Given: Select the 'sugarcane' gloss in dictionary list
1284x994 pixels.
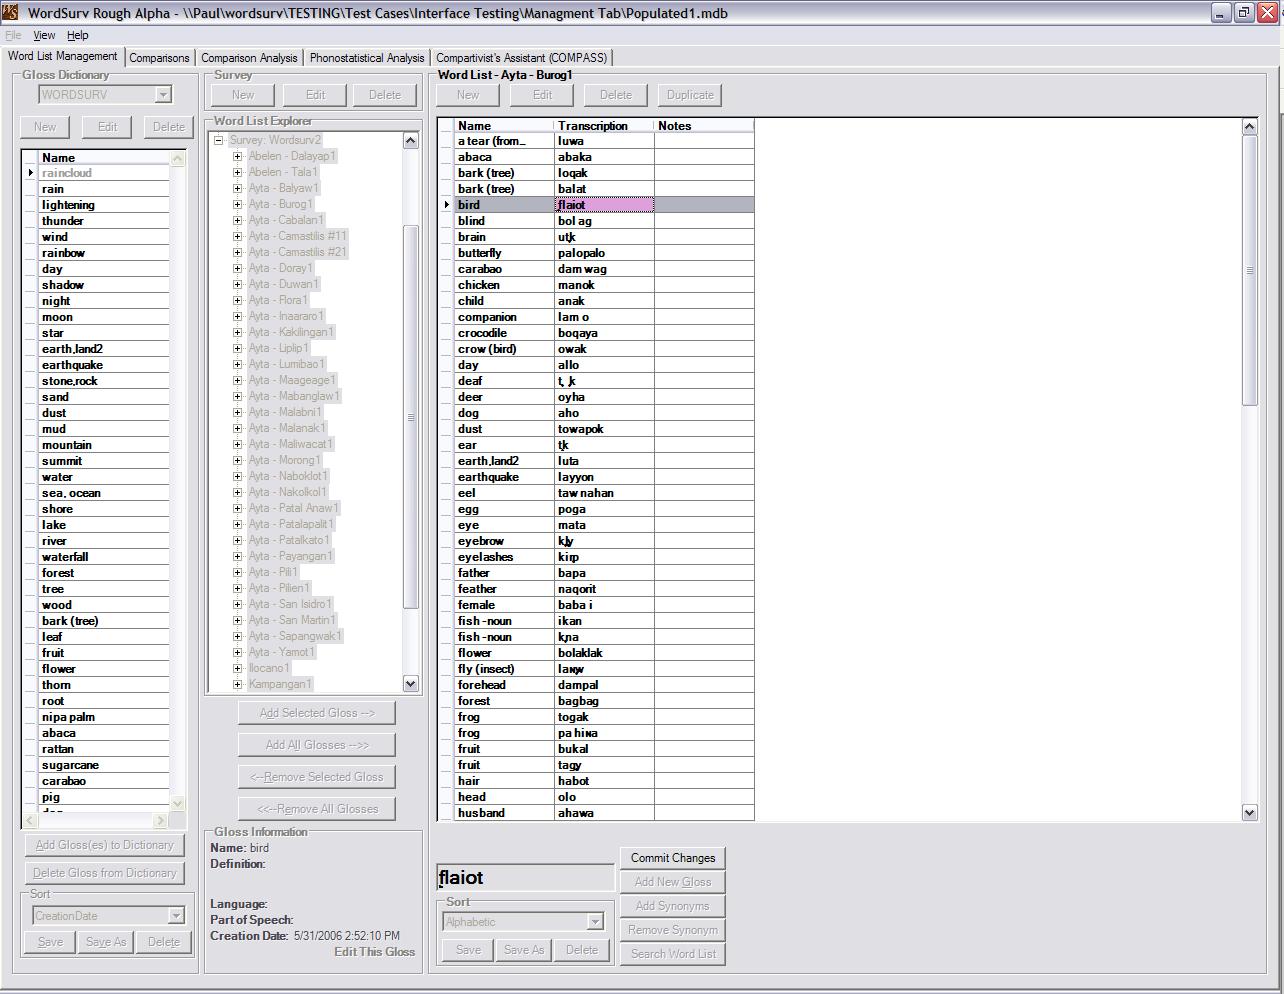Looking at the screenshot, I should tap(104, 765).
